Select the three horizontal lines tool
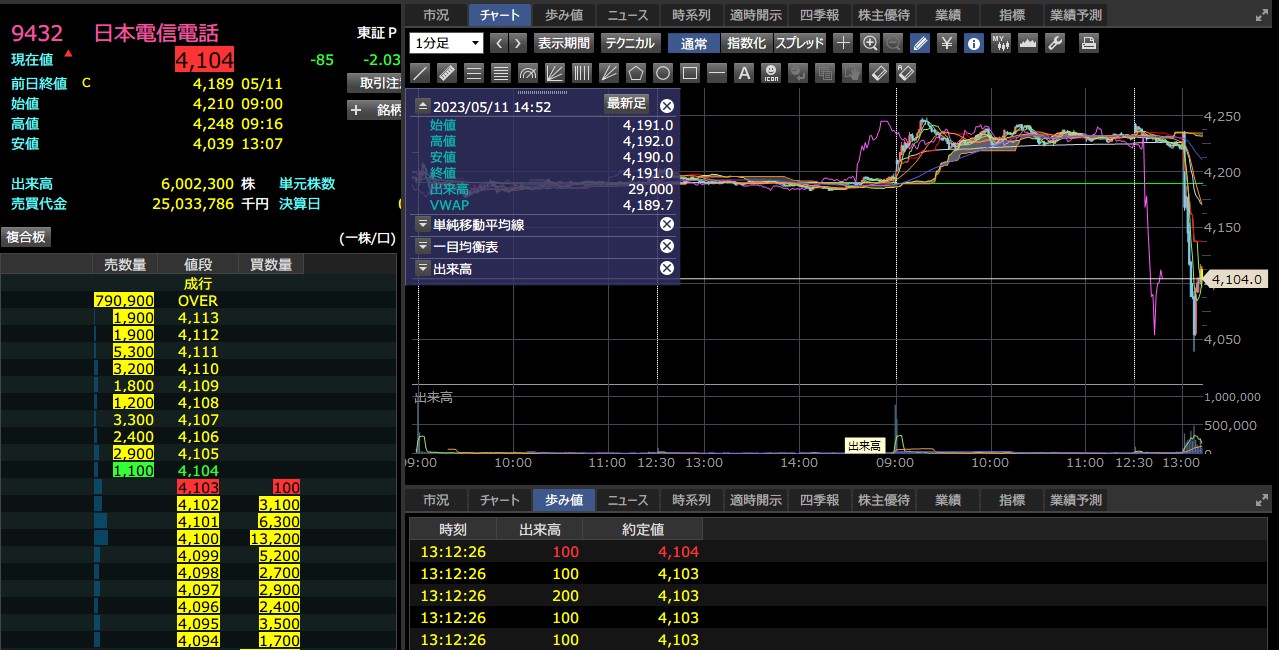This screenshot has width=1279, height=650. pyautogui.click(x=474, y=73)
